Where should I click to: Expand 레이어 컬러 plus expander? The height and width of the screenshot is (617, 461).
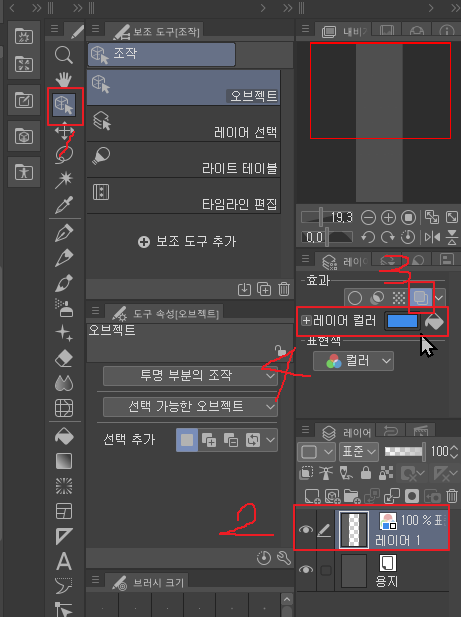point(306,320)
